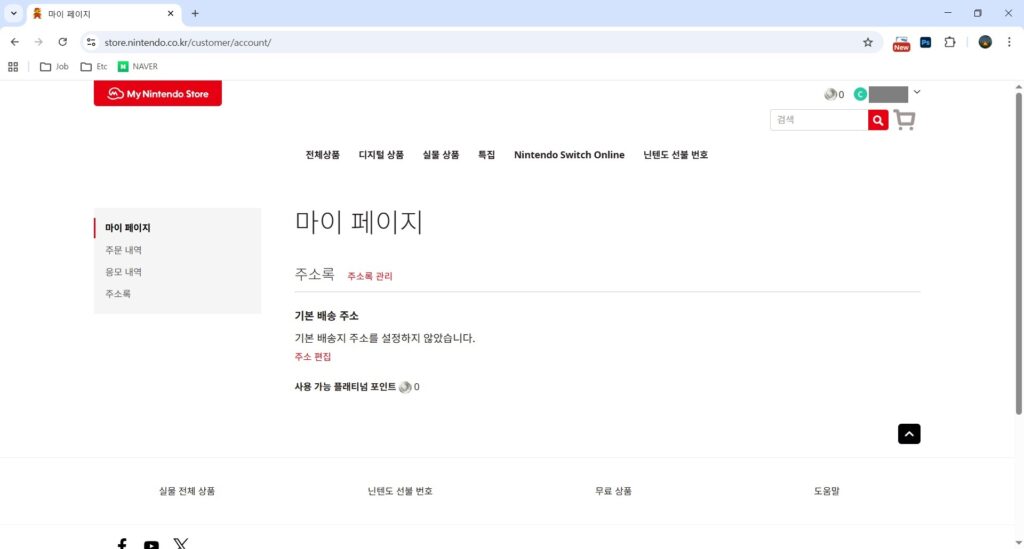Open the tab search dropdown arrow

(14, 13)
